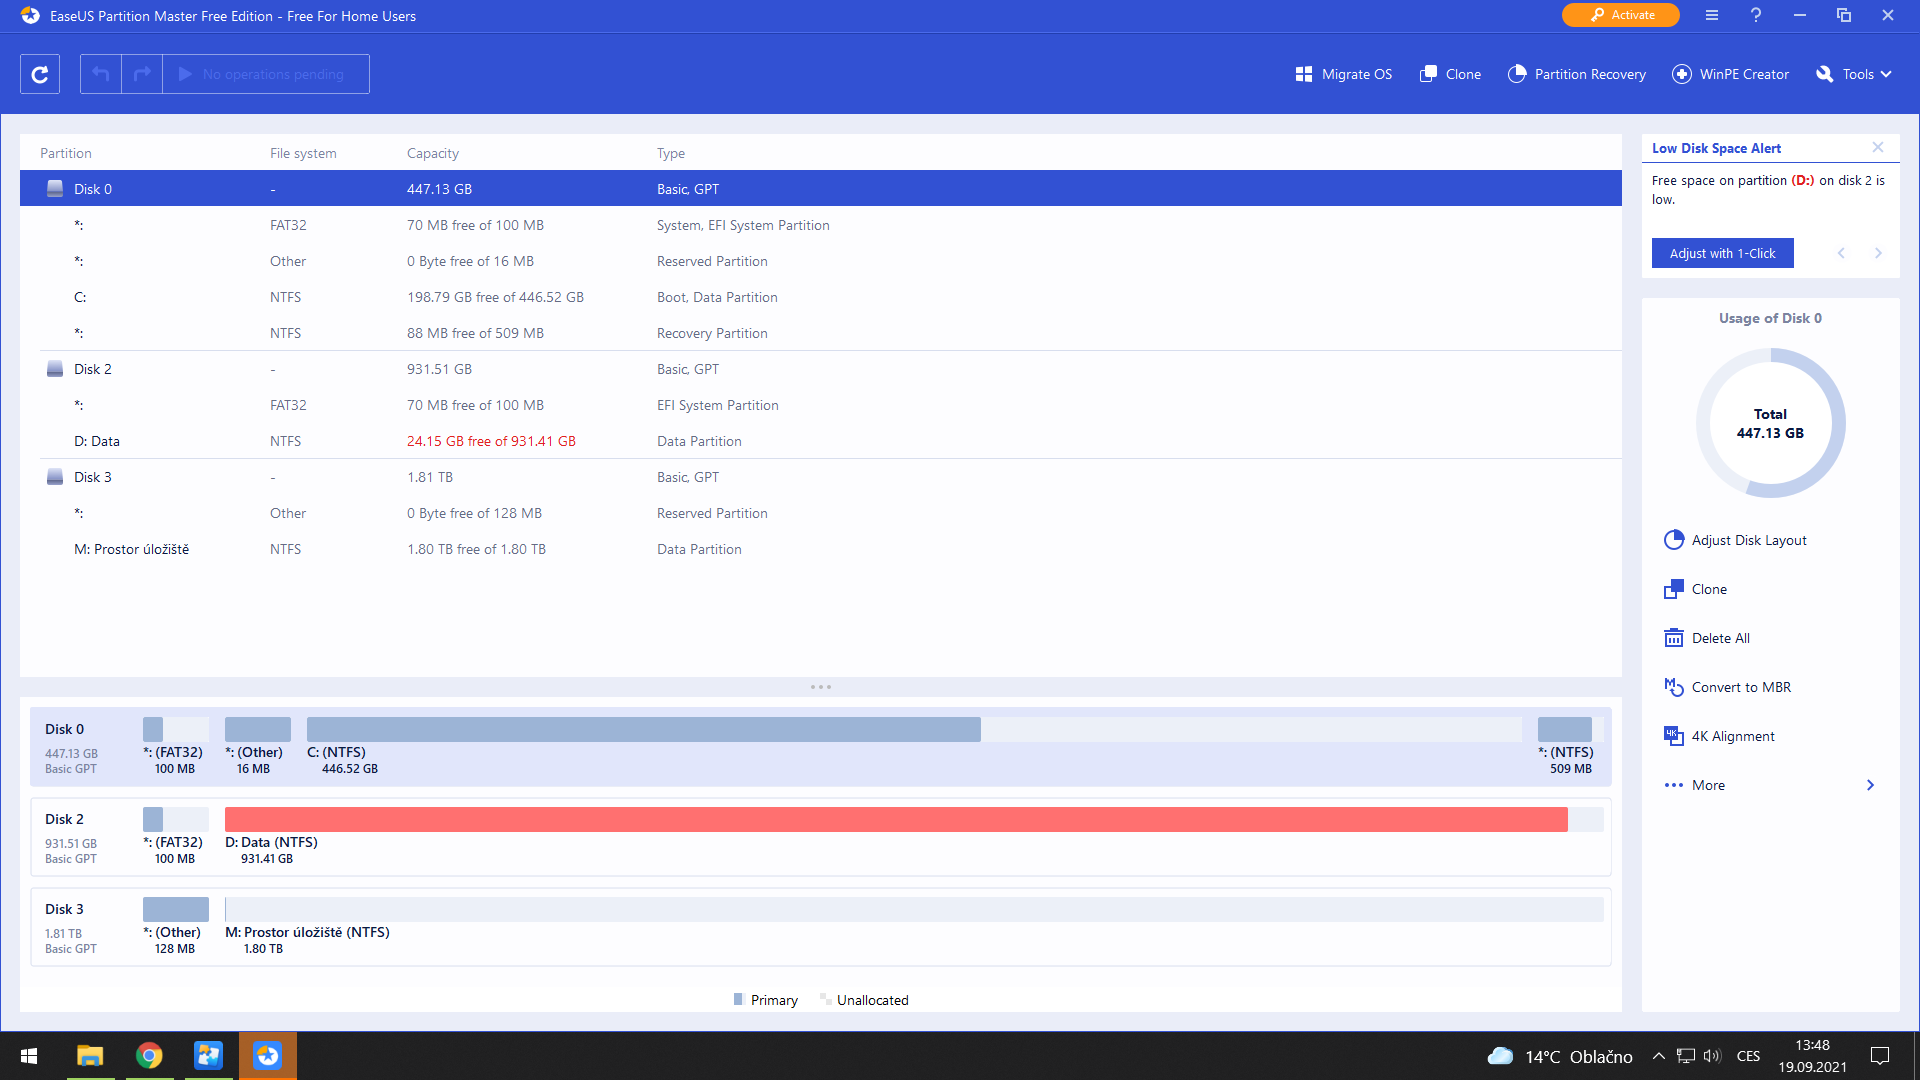Launch the Partition Recovery feature

click(x=1576, y=74)
